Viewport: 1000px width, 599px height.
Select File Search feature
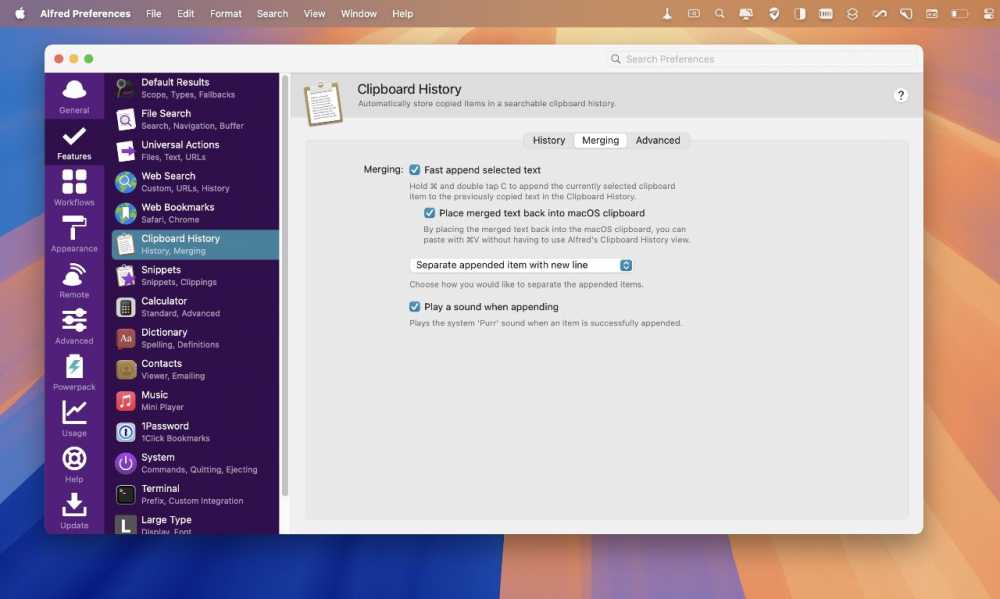pyautogui.click(x=195, y=119)
